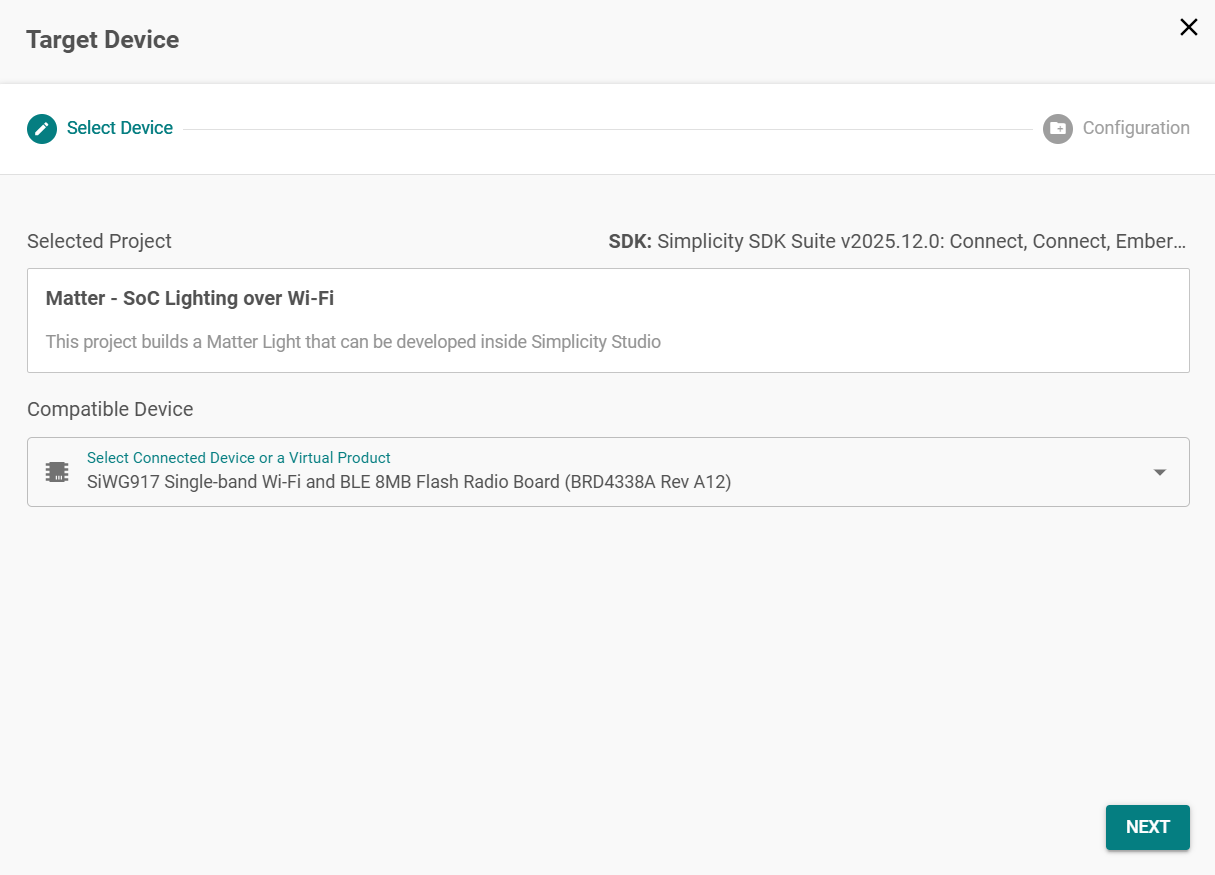
Task: Click the Selected Project label
Action: [x=99, y=241]
